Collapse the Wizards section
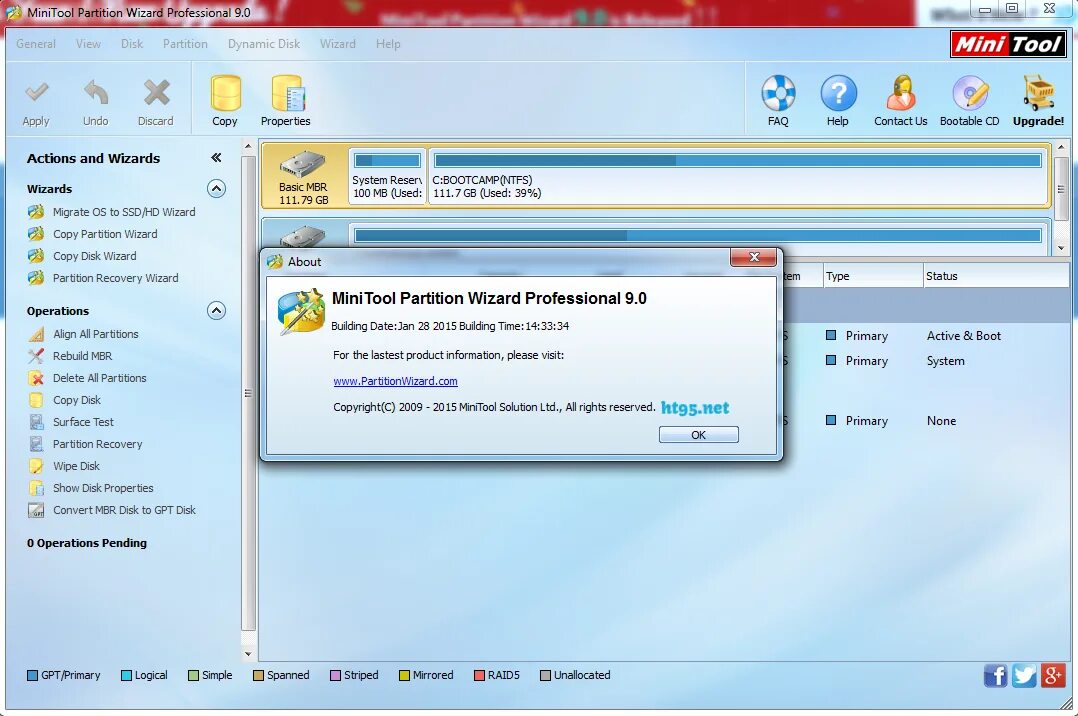1078x716 pixels. pos(217,188)
